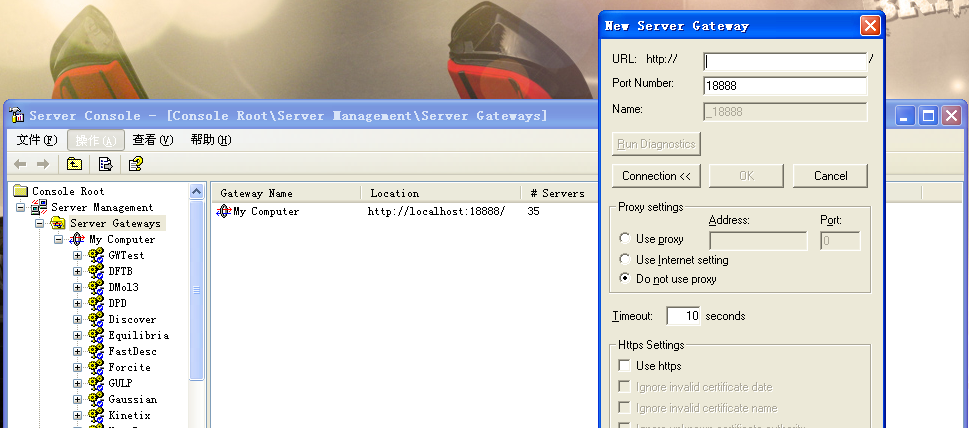Collapse the Server Gateways tree node

pyautogui.click(x=40, y=224)
